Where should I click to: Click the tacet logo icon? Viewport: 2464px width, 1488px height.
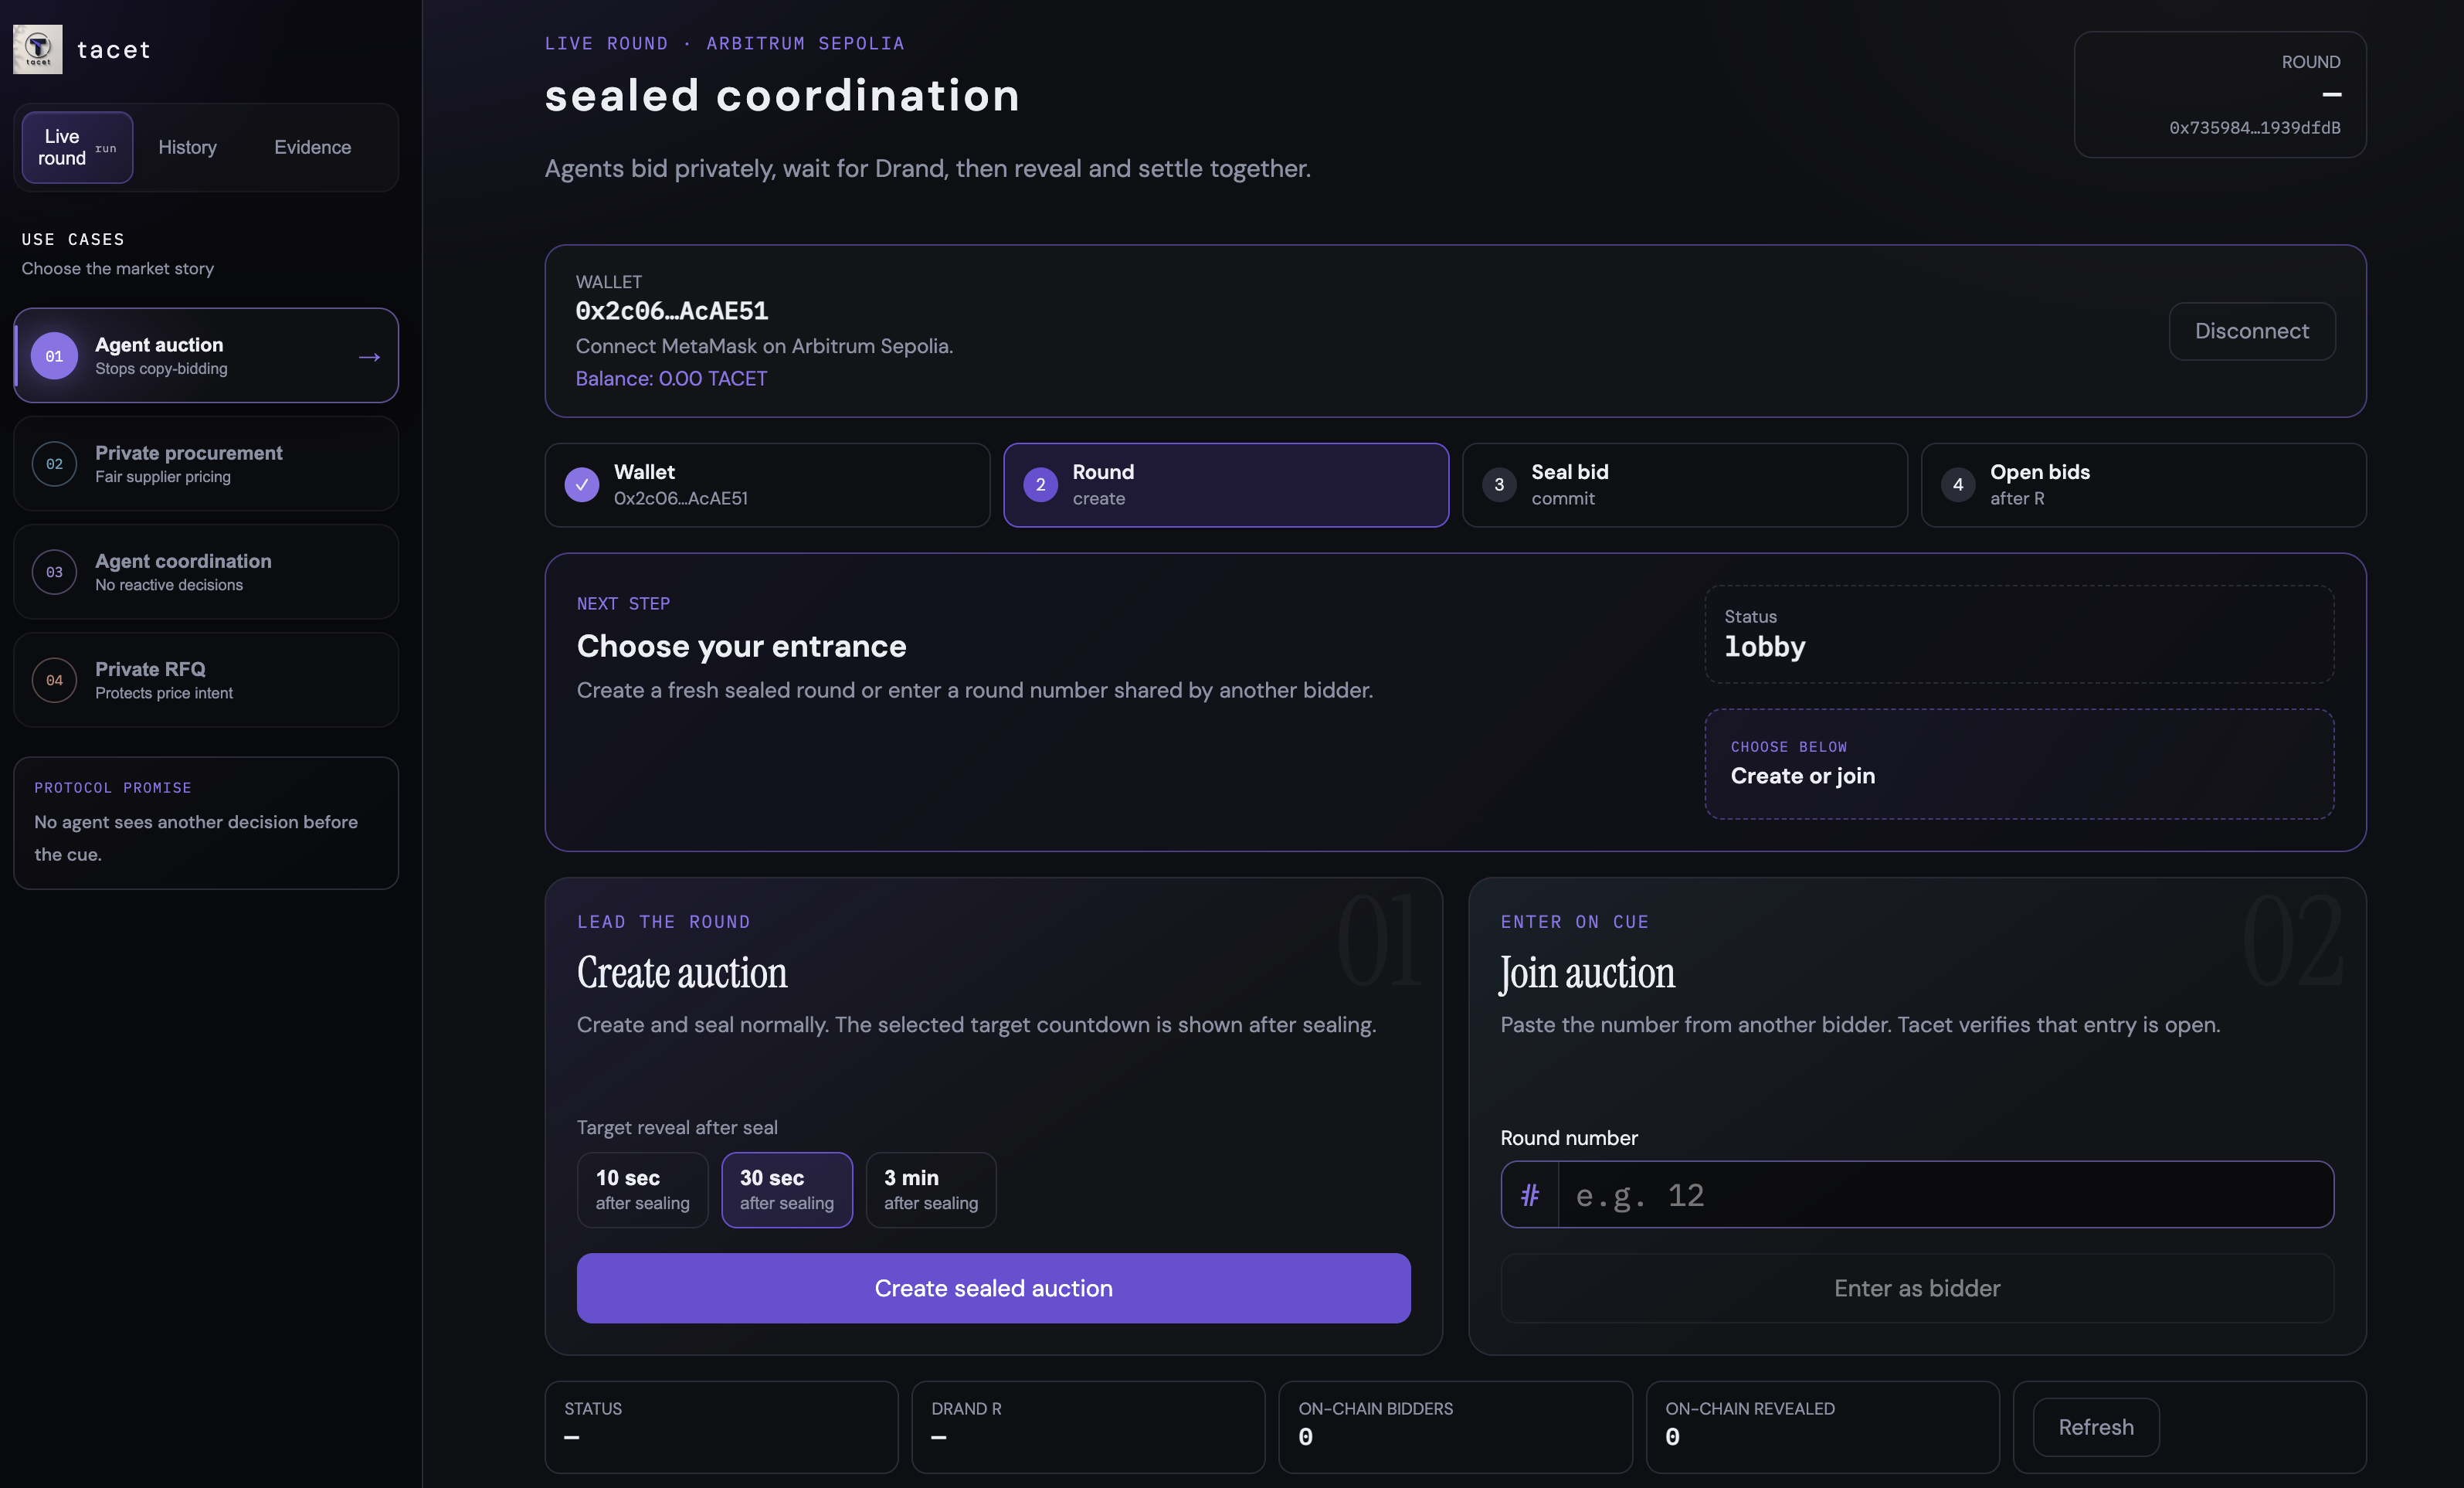pyautogui.click(x=38, y=49)
